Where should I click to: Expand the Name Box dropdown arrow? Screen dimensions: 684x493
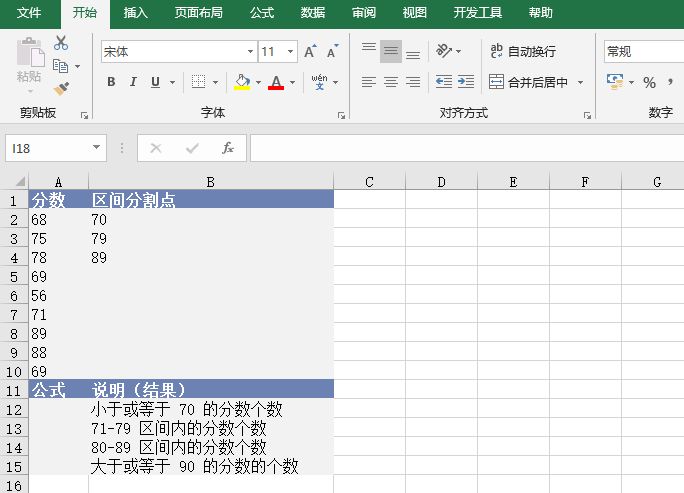97,148
